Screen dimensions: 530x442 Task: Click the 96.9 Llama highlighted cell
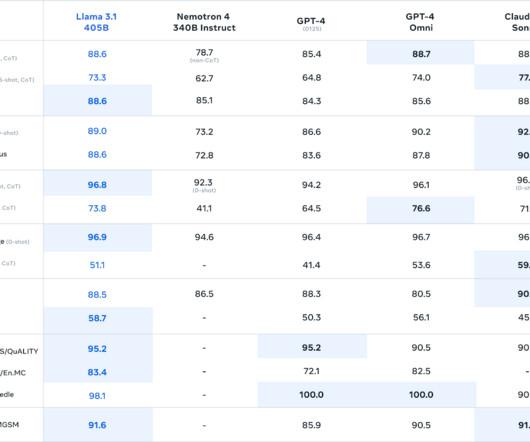[97, 238]
